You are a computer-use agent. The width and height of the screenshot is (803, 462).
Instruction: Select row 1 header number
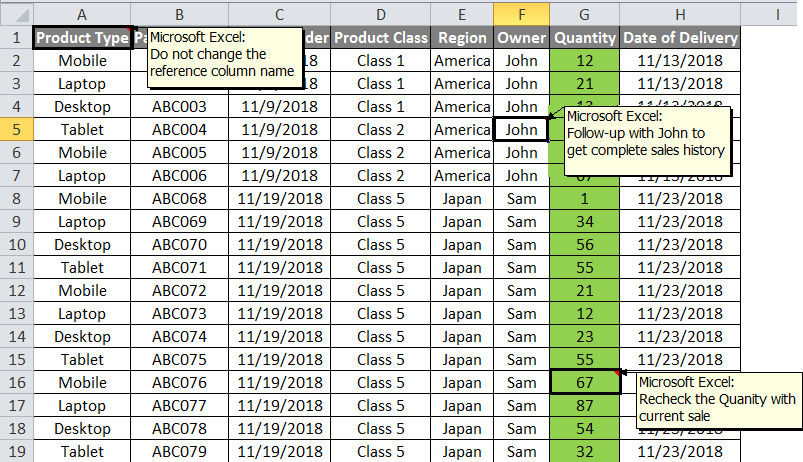(x=17, y=37)
